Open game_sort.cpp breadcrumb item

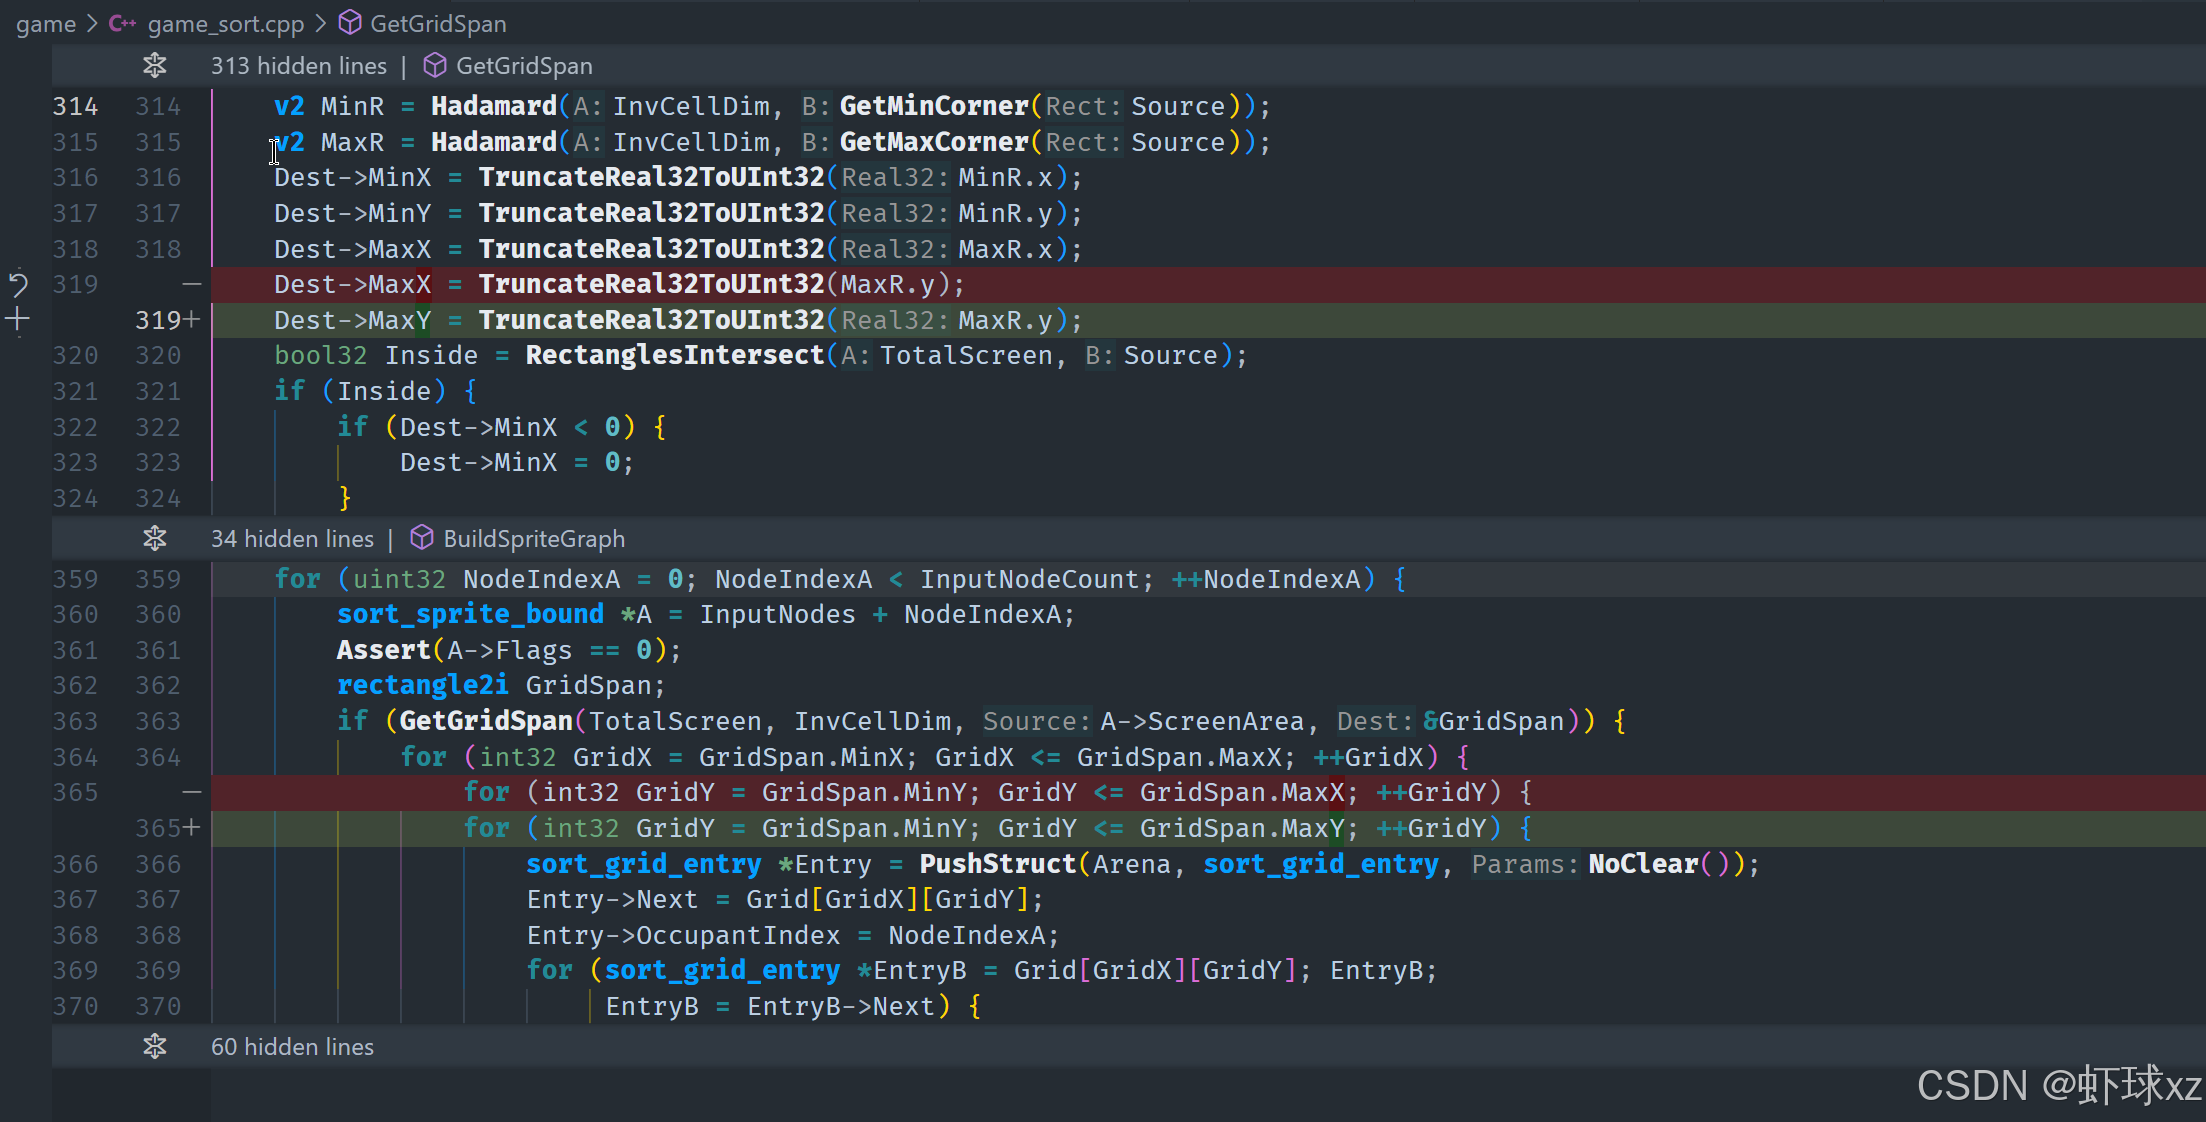click(226, 23)
